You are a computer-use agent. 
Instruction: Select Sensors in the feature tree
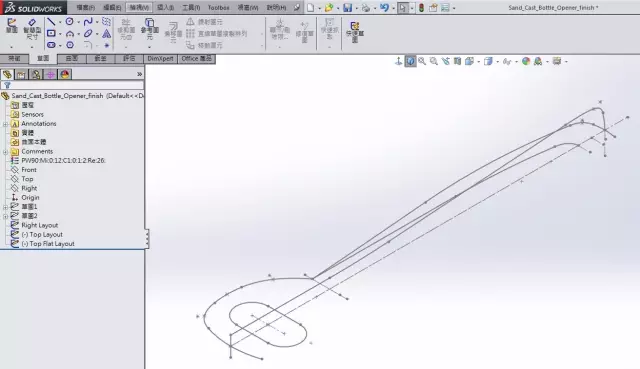[x=32, y=114]
